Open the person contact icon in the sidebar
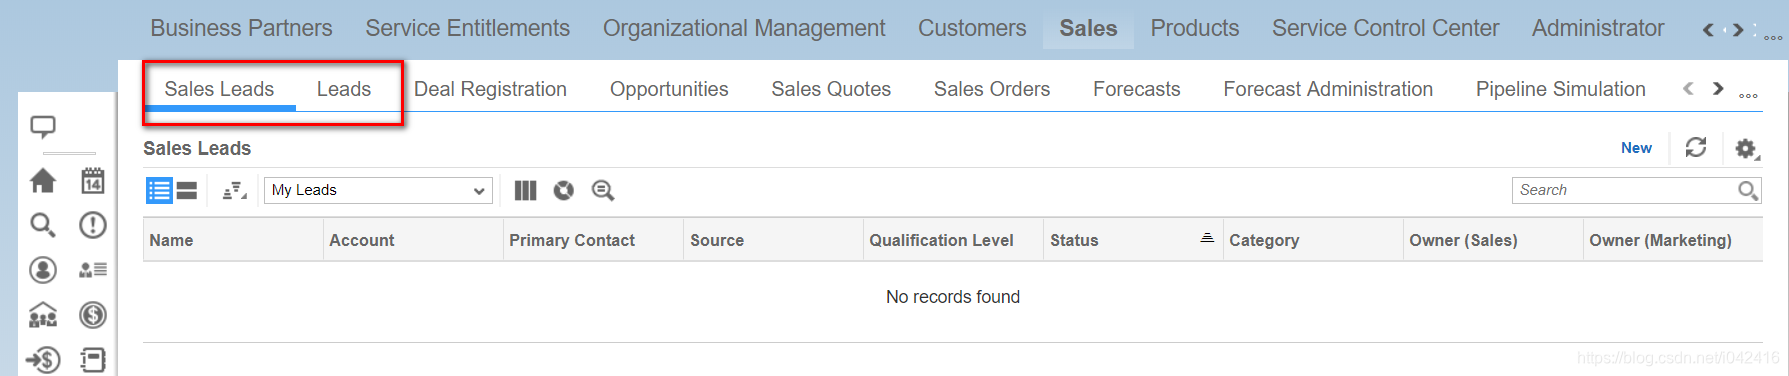Screen dimensions: 1789x376 (43, 270)
